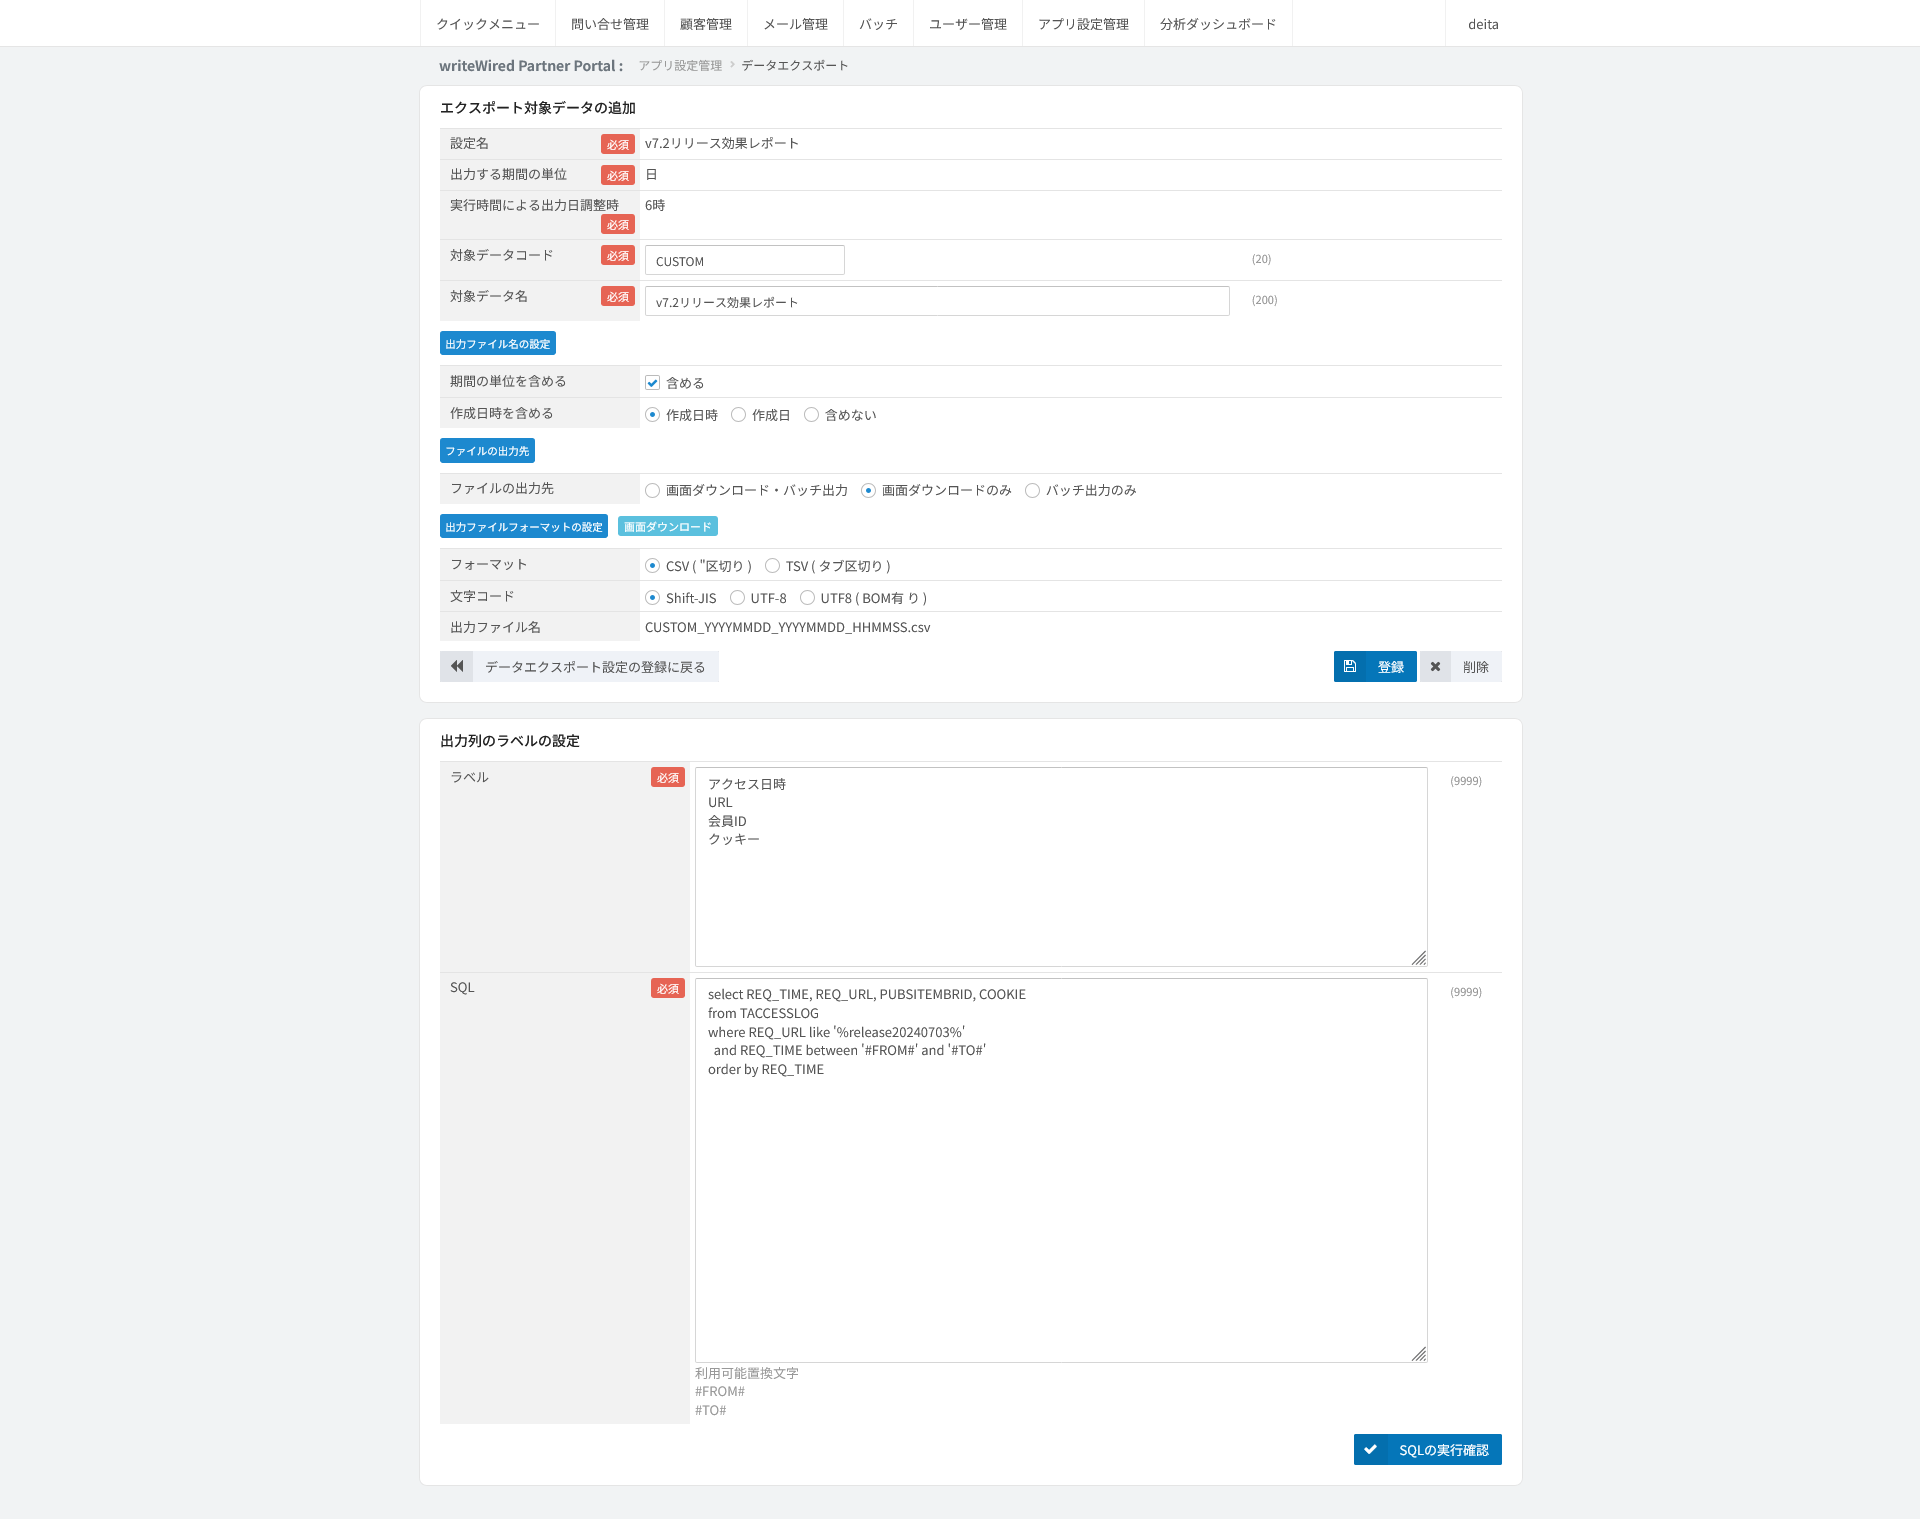
Task: Select 作成日 radio option
Action: [x=738, y=415]
